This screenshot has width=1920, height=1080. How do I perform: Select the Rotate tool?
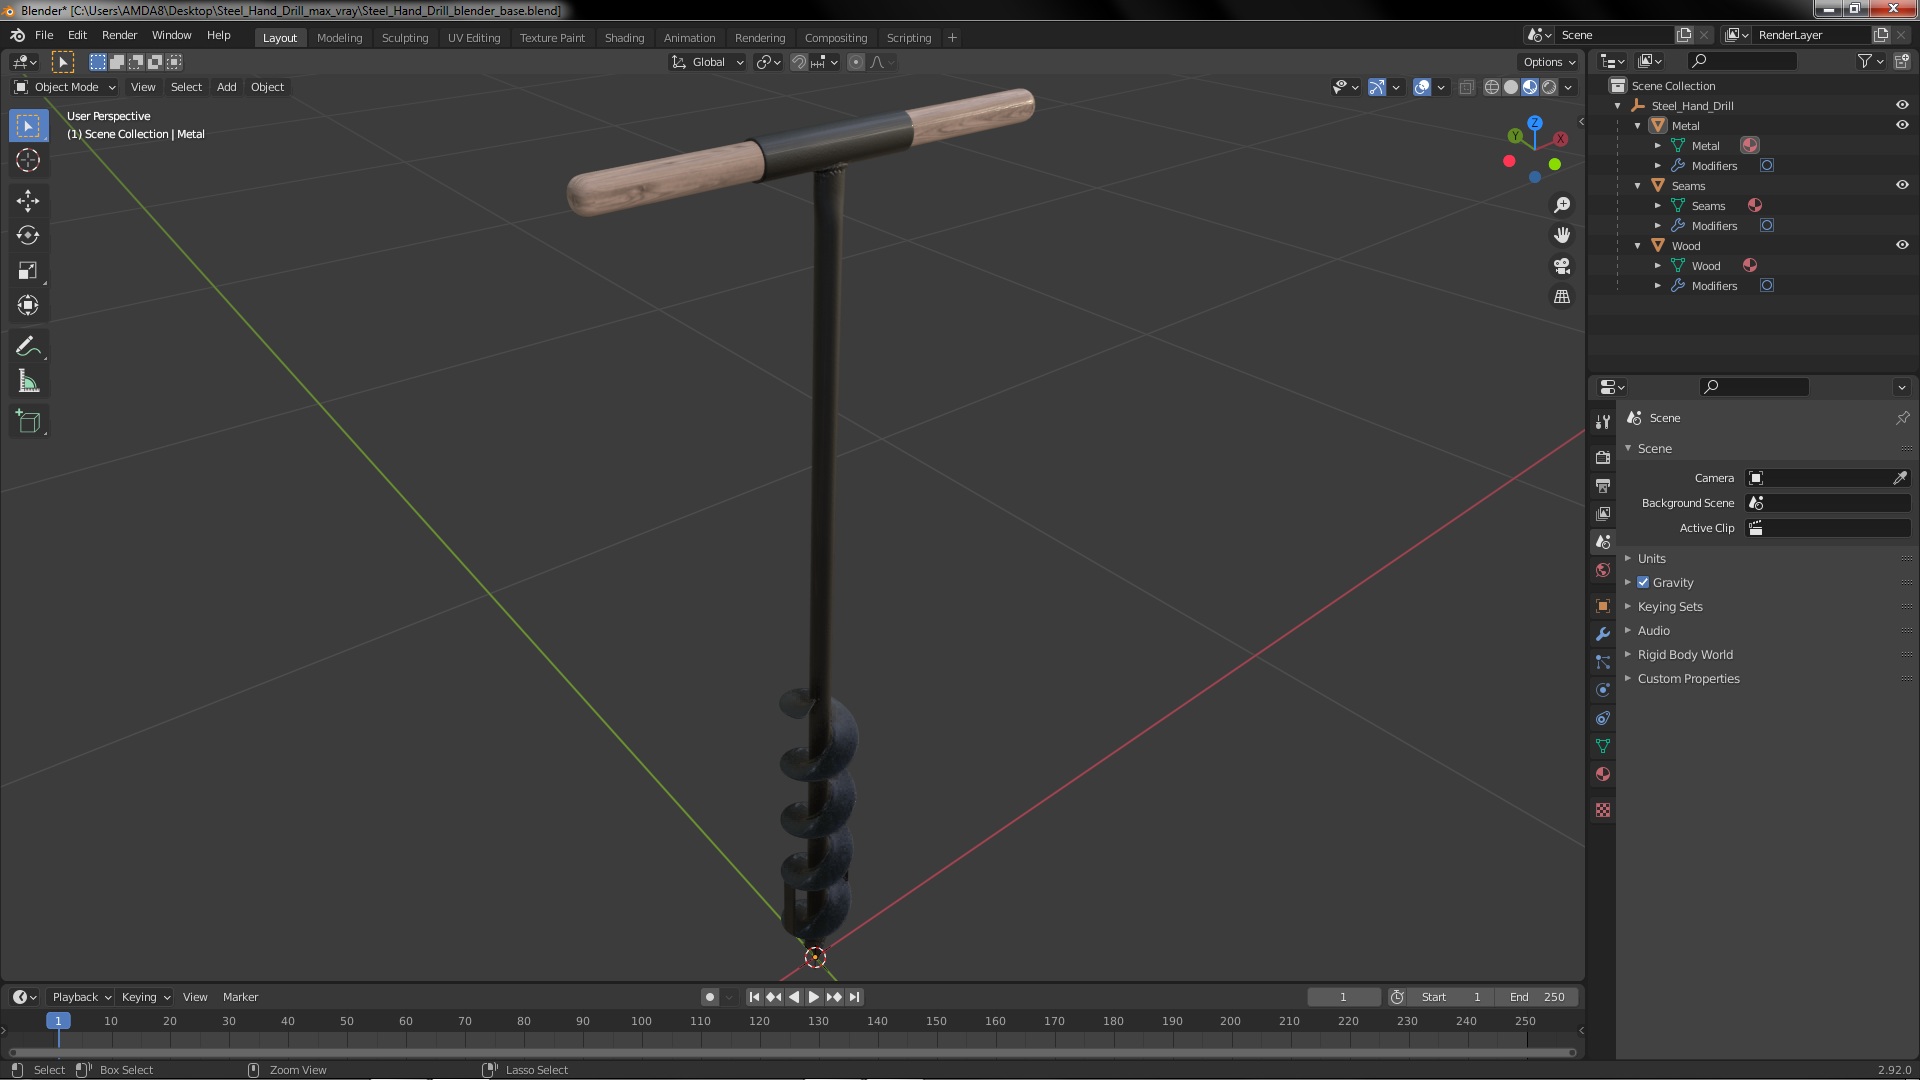[28, 236]
